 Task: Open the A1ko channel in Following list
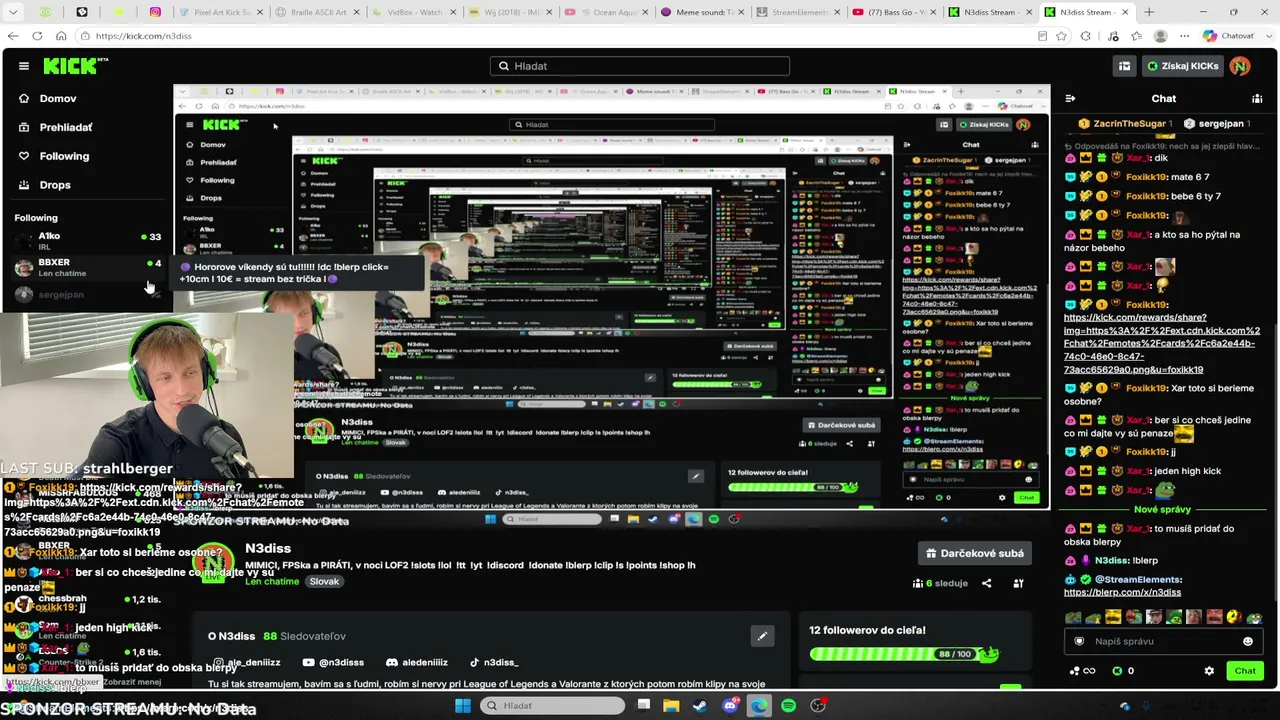coord(87,241)
